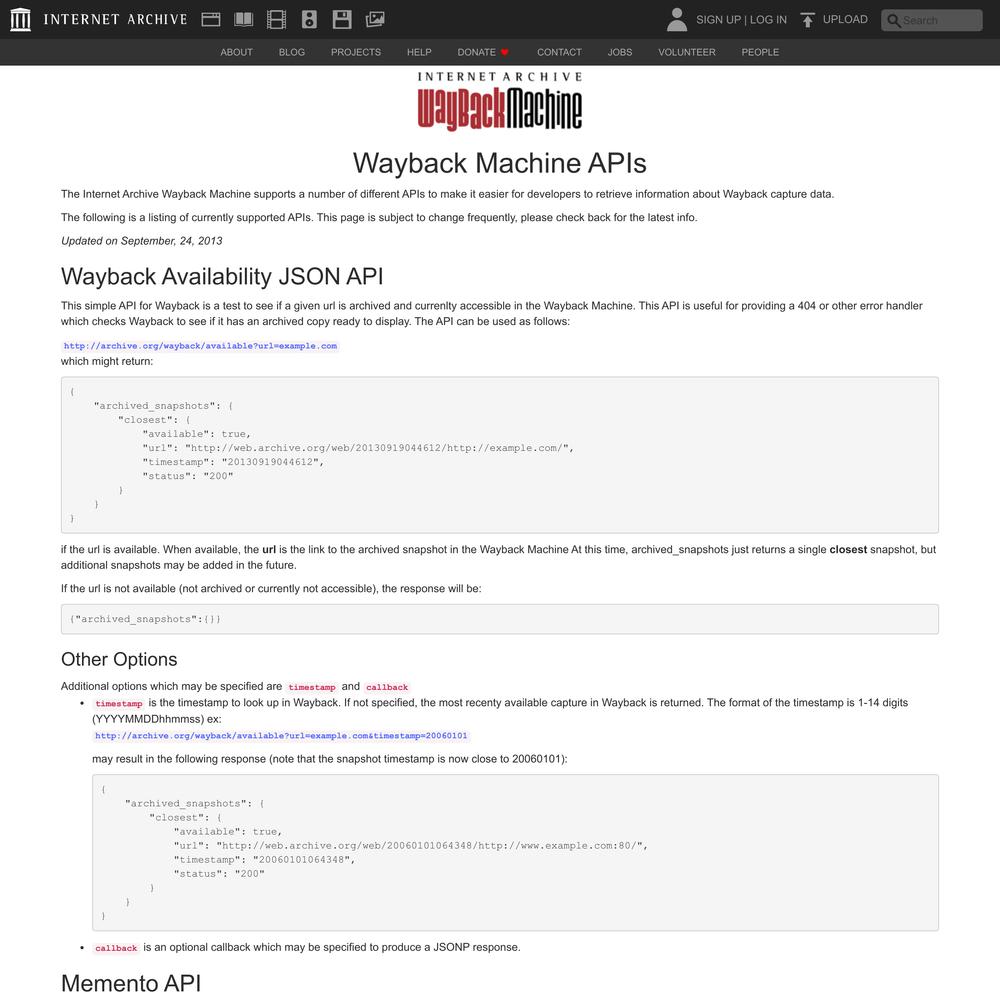Click the 'Memento API' heading
The height and width of the screenshot is (1000, 1000).
131,983
